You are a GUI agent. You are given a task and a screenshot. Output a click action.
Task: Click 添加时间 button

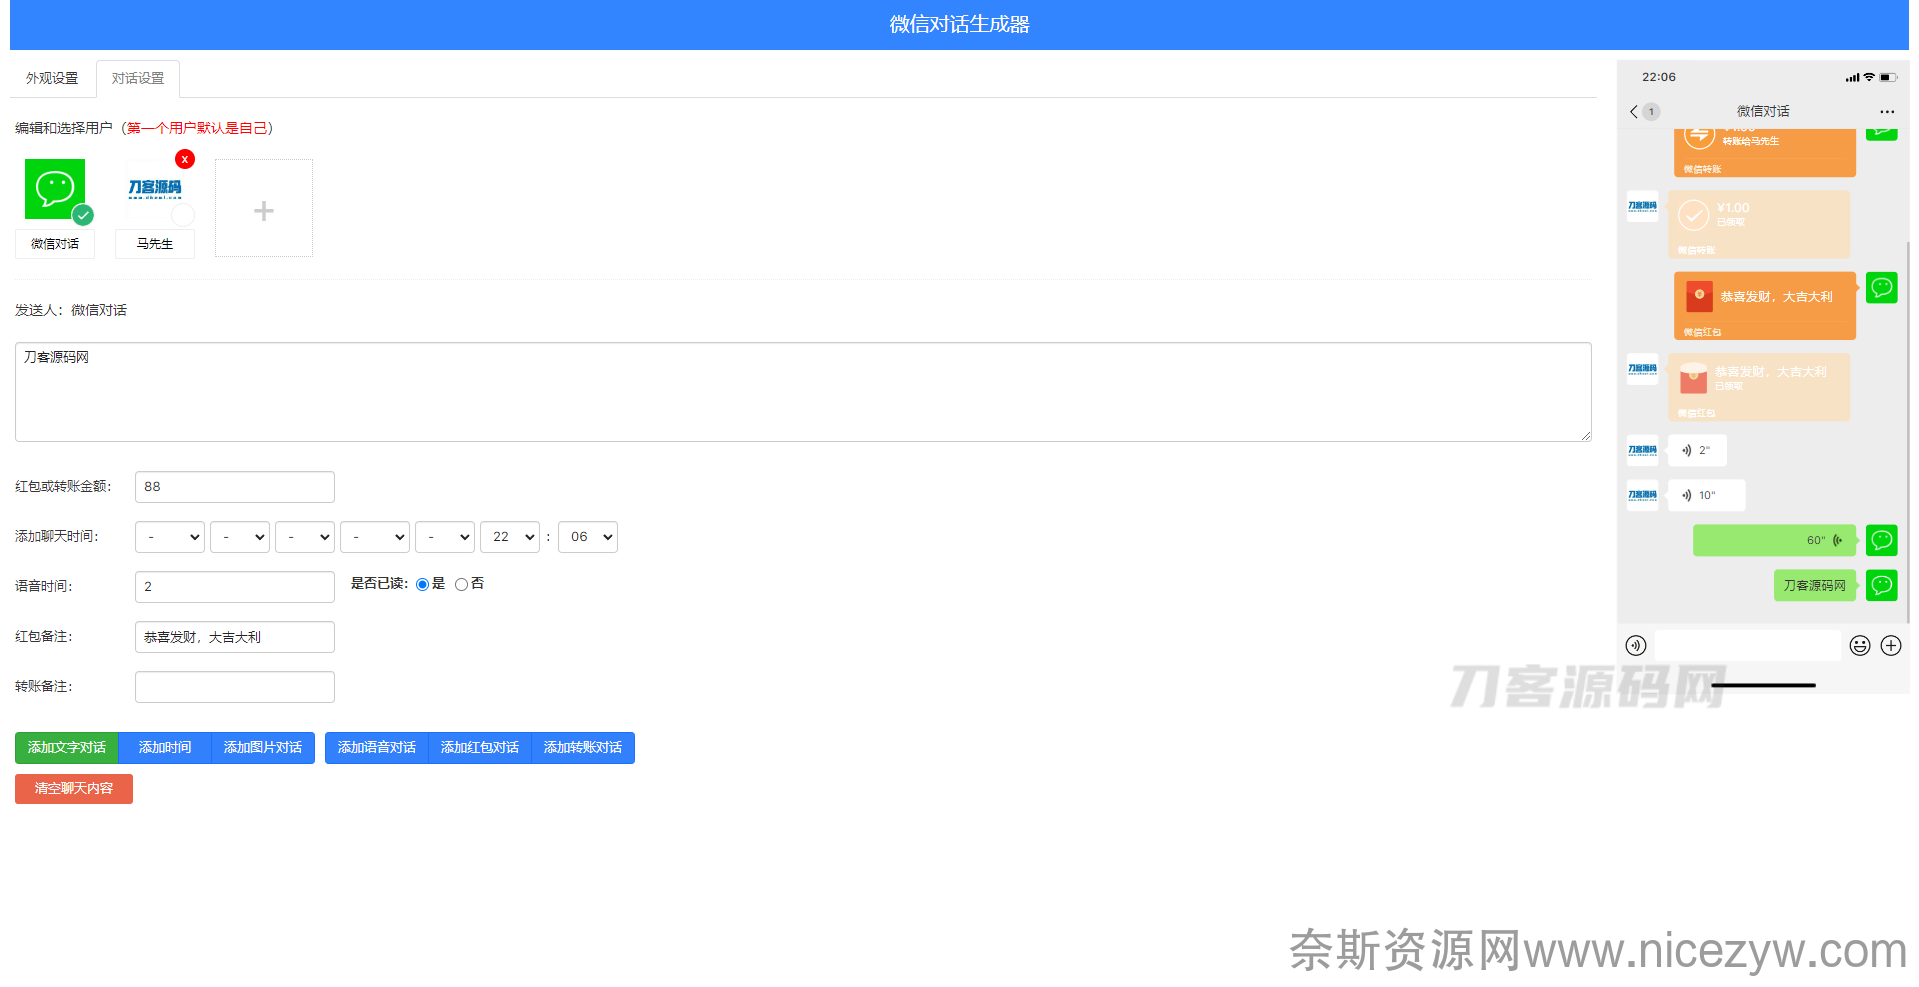165,748
